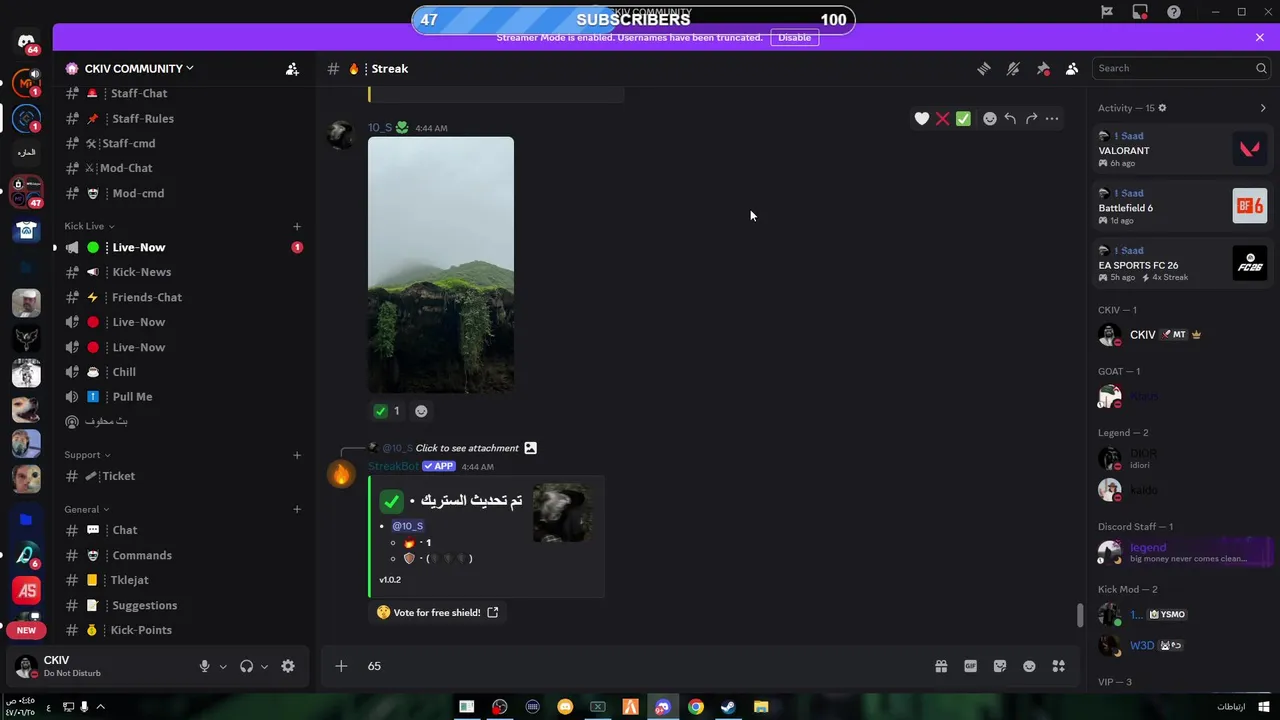The height and width of the screenshot is (720, 1280).
Task: Open microphone input device dropdown
Action: 223,666
